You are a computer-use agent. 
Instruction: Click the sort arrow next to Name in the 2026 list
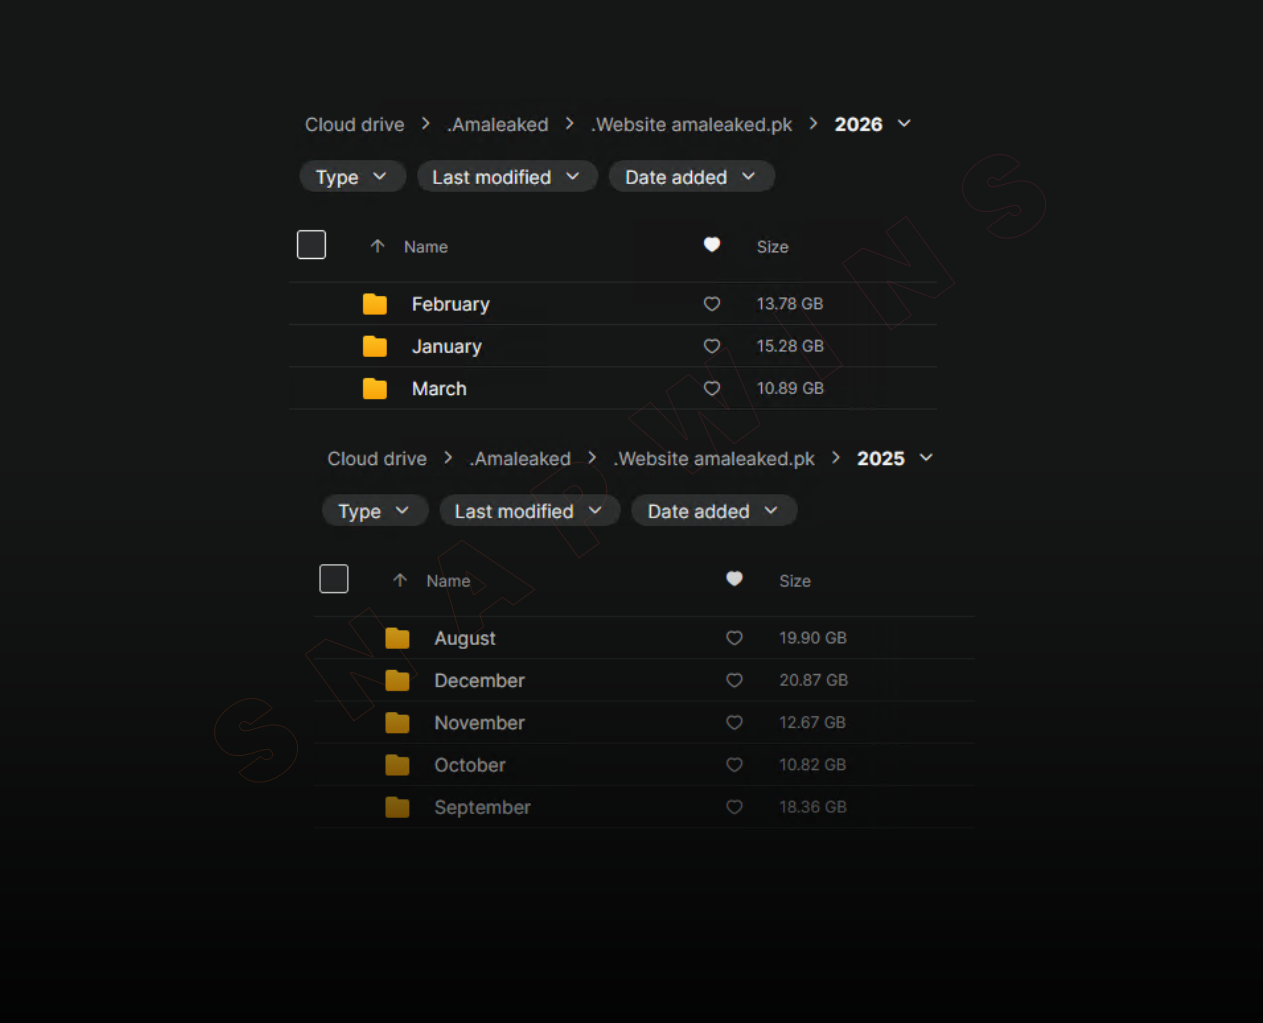(377, 246)
